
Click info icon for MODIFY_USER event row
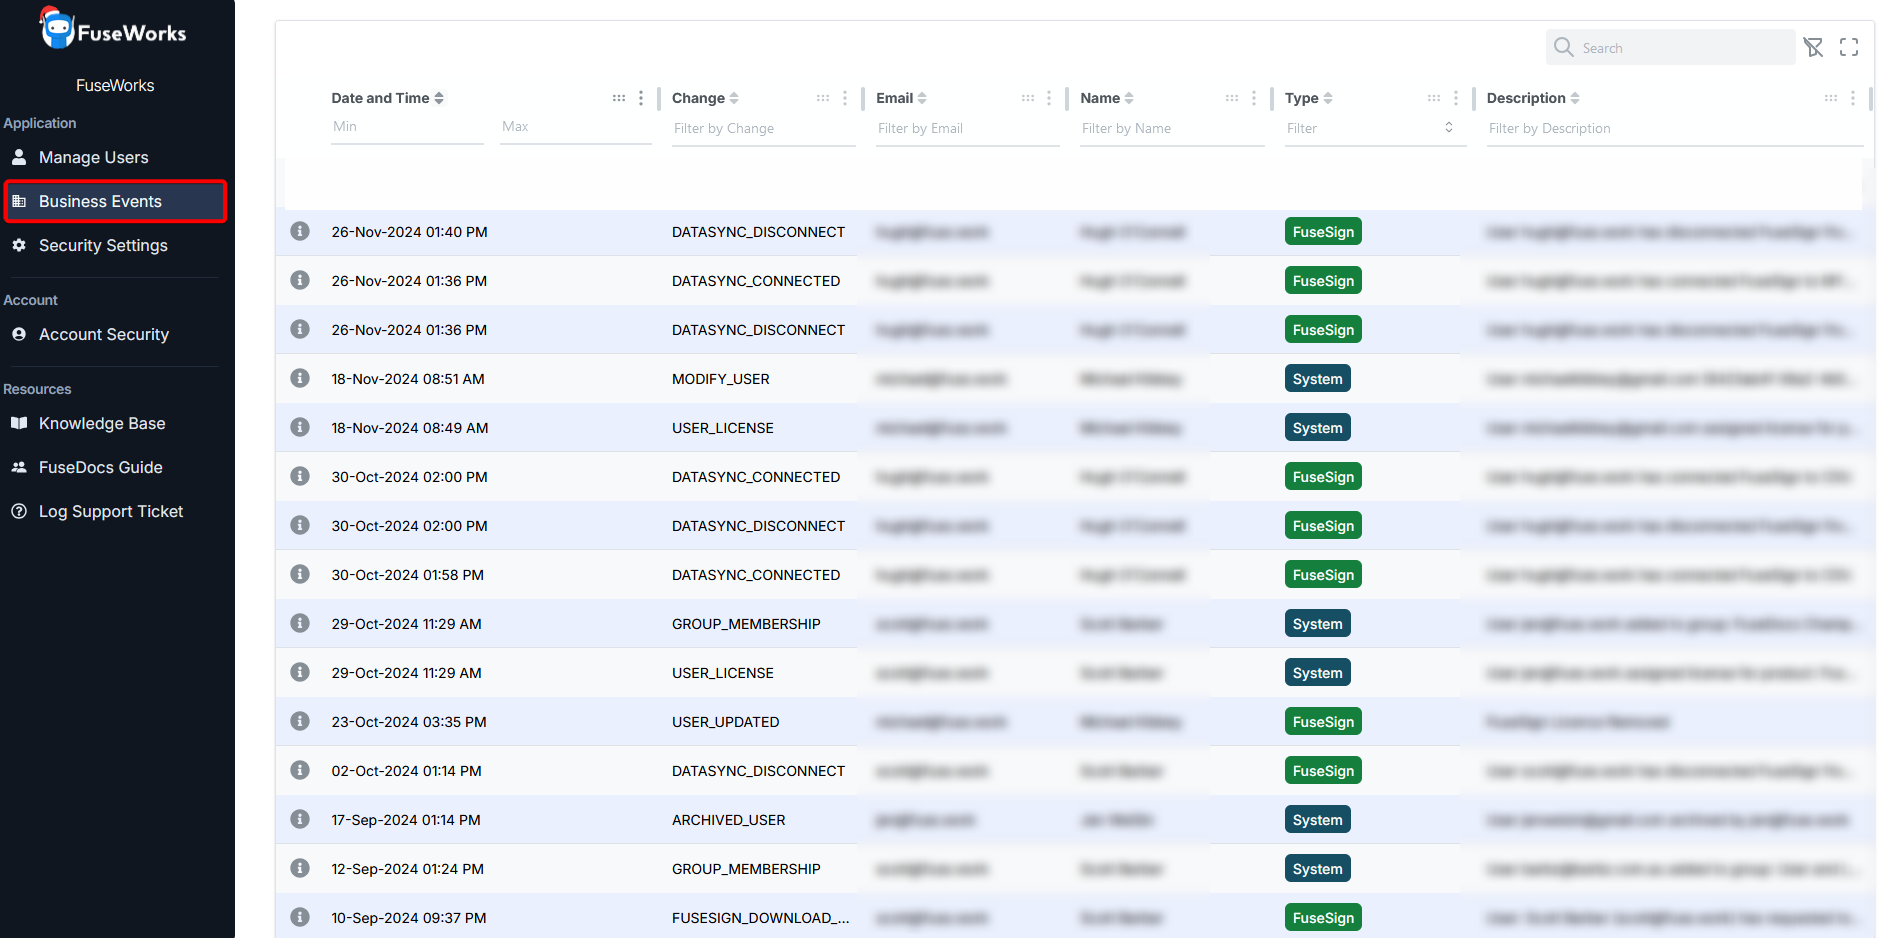[x=300, y=378]
